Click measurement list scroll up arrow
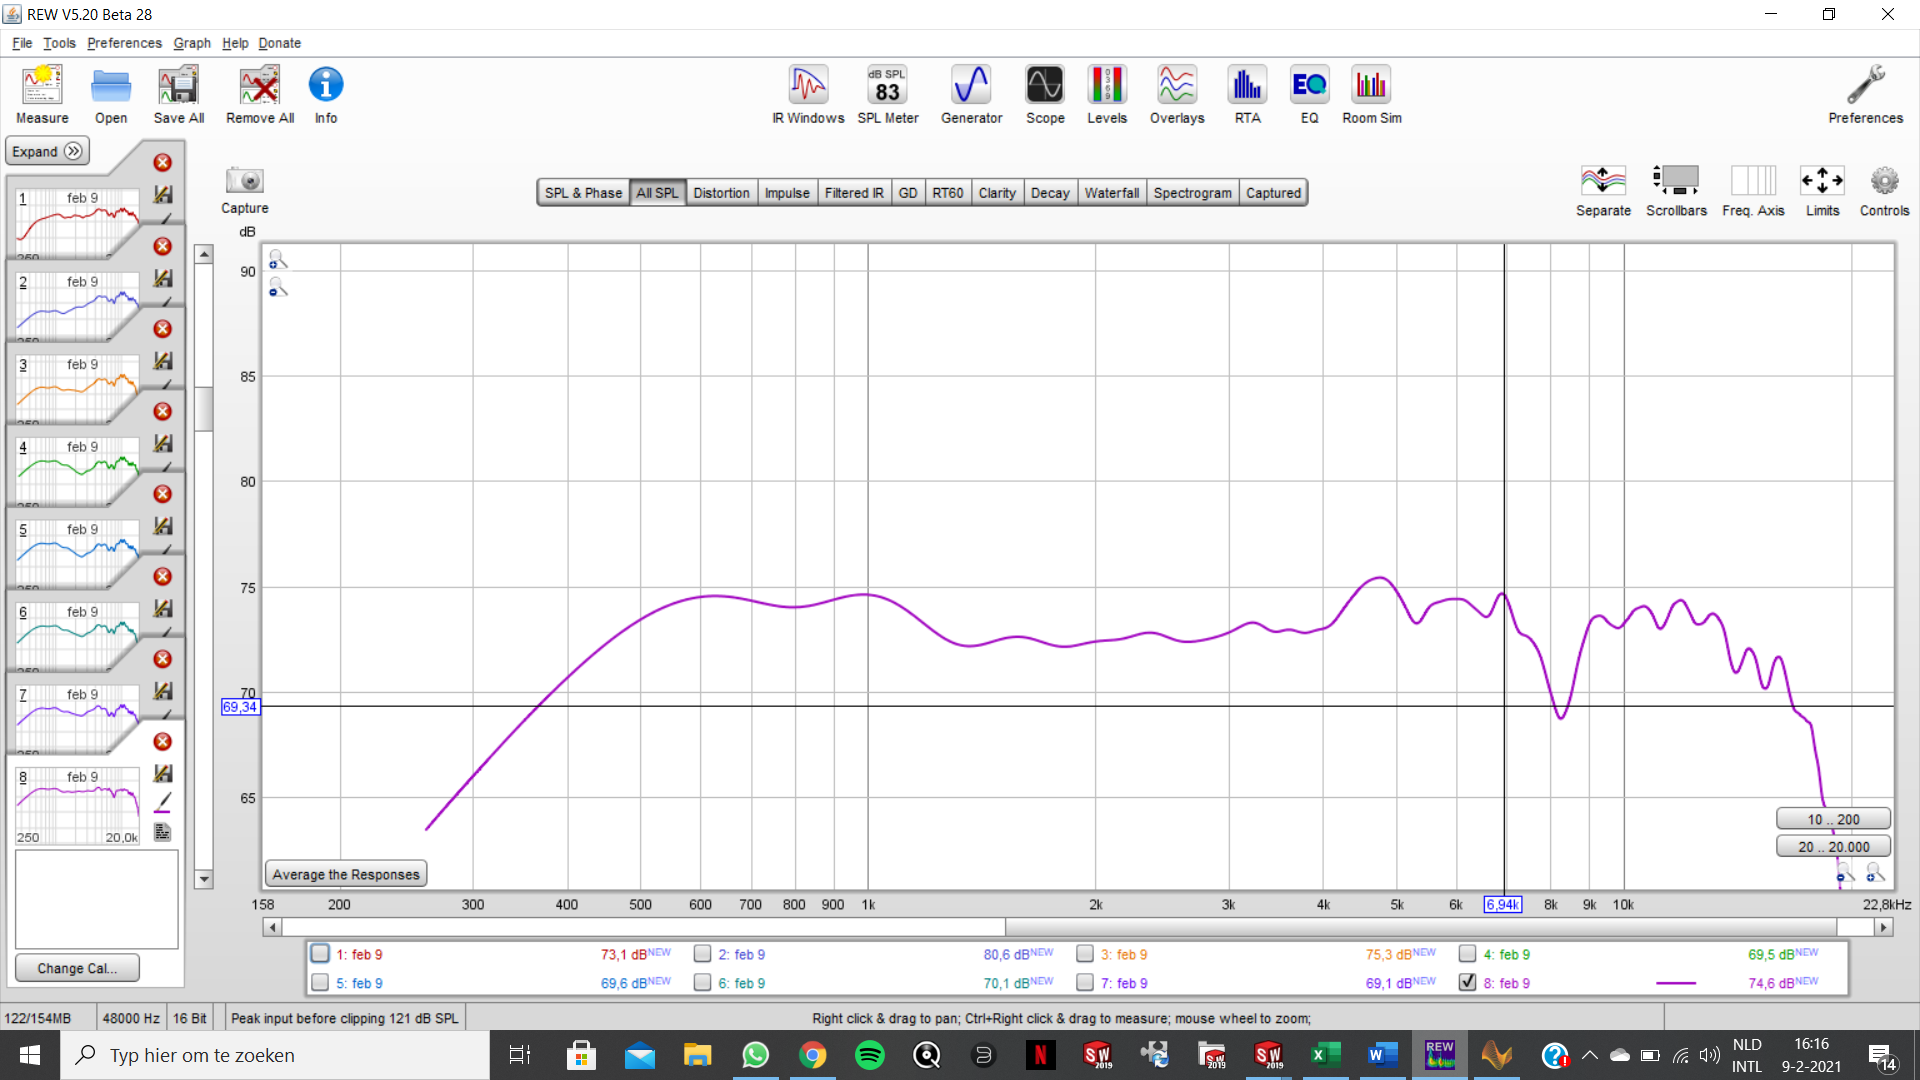The height and width of the screenshot is (1080, 1920). (204, 254)
